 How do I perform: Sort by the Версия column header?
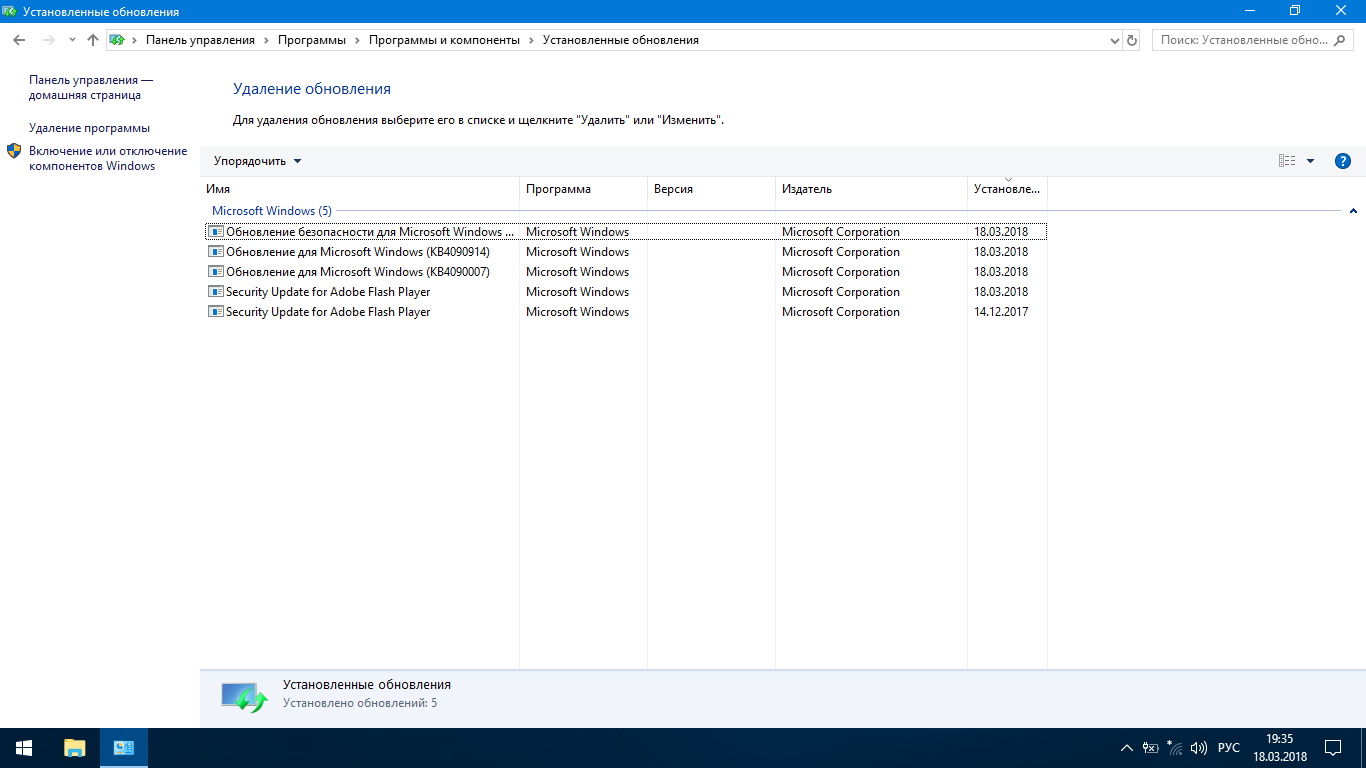[712, 189]
